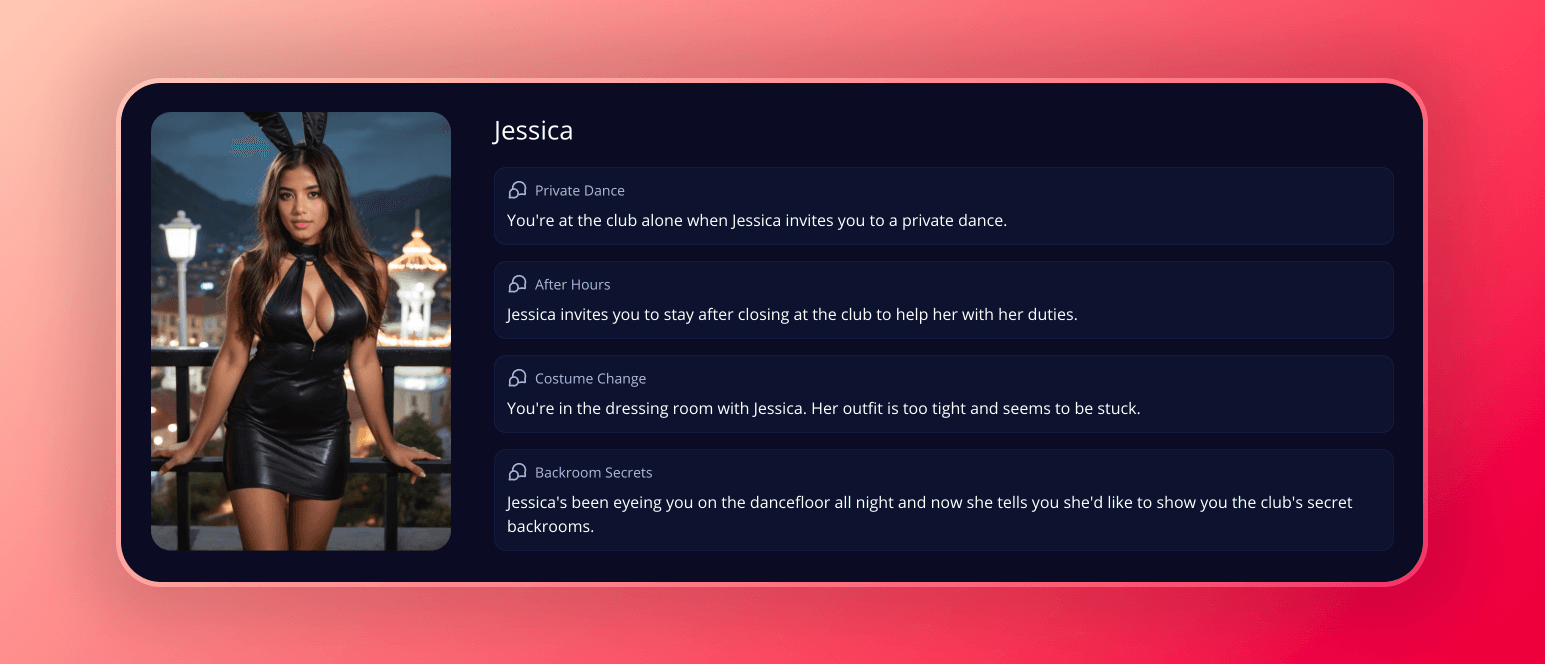Image resolution: width=1545 pixels, height=664 pixels.
Task: Open the After Hours scenario title
Action: [572, 284]
